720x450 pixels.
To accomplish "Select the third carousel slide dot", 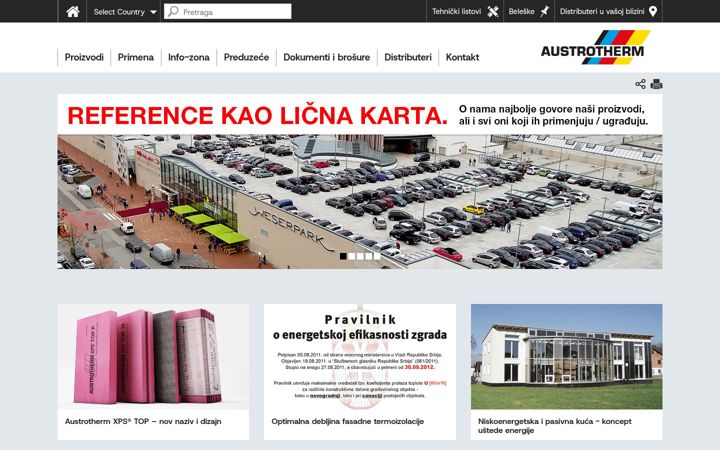I will coord(360,256).
